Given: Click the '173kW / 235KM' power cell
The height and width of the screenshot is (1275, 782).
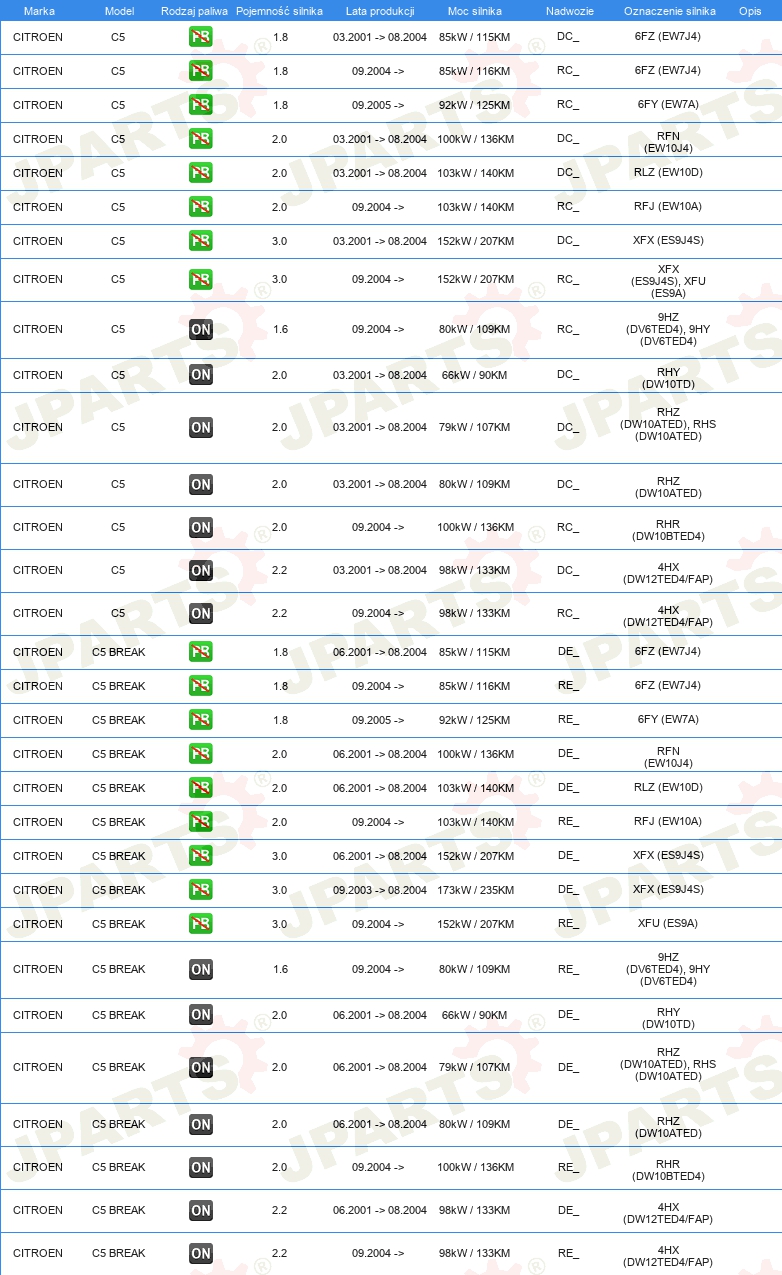Looking at the screenshot, I should pos(476,890).
